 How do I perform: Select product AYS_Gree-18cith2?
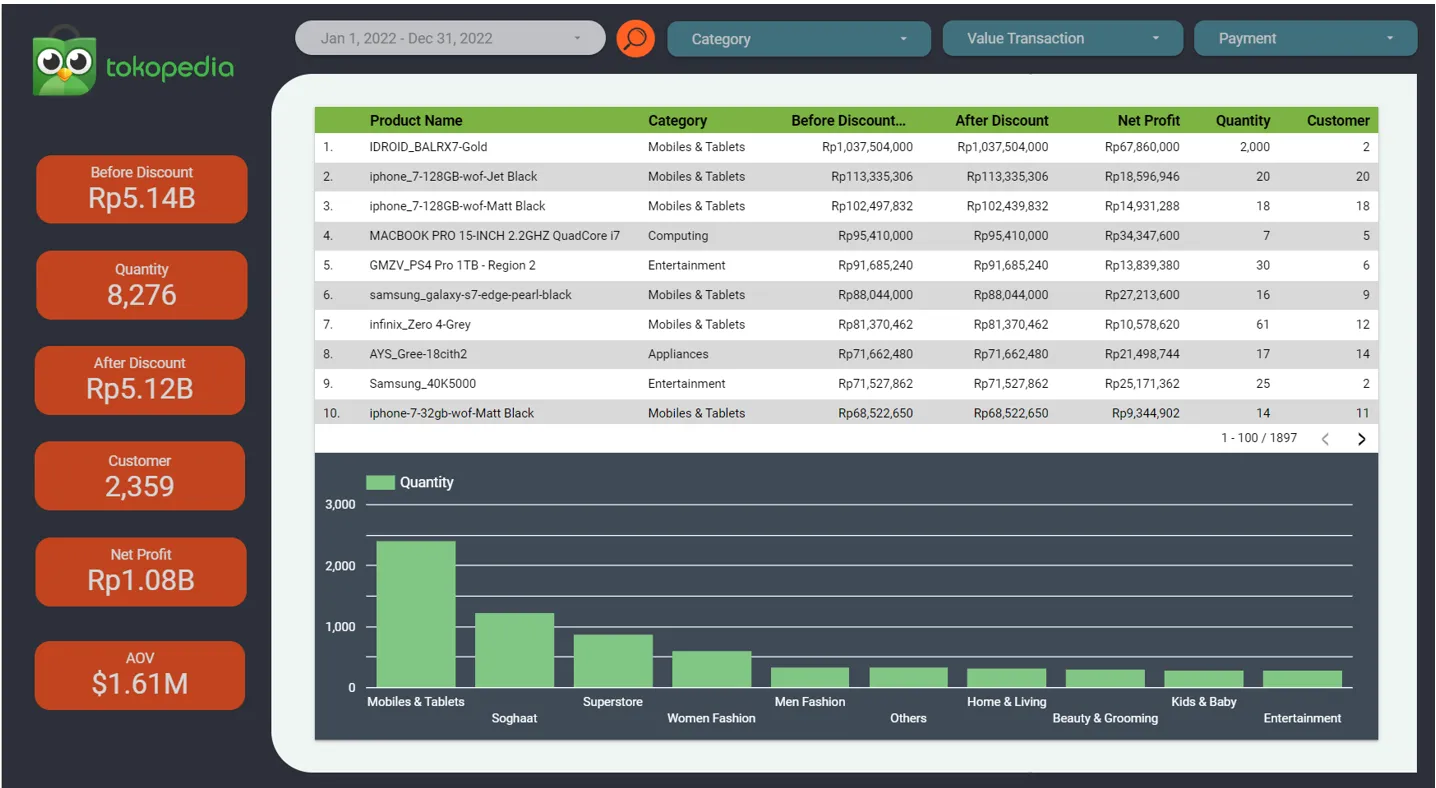click(418, 354)
